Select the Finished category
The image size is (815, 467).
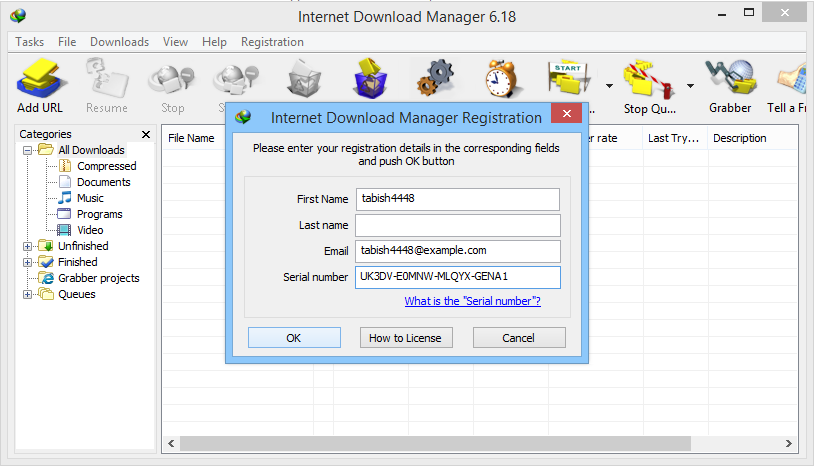coord(77,262)
